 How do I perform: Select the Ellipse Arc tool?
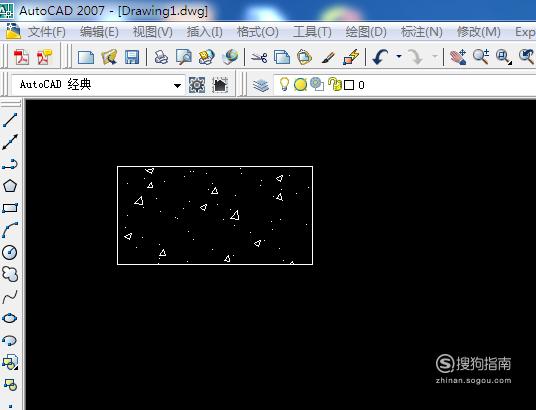10,340
